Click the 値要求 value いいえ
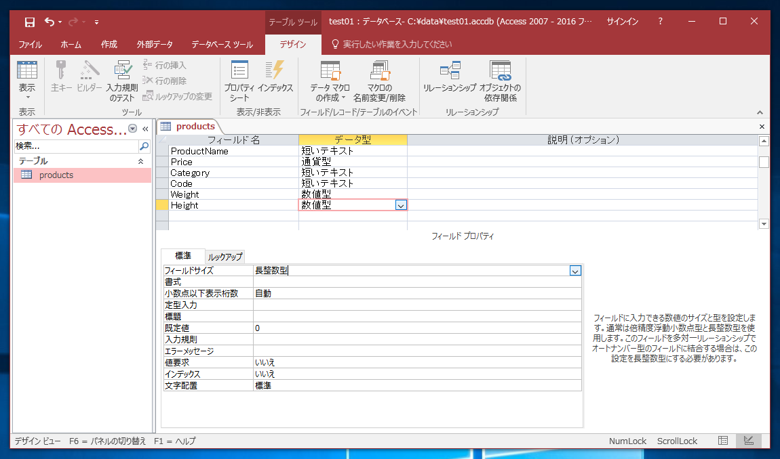 click(417, 363)
